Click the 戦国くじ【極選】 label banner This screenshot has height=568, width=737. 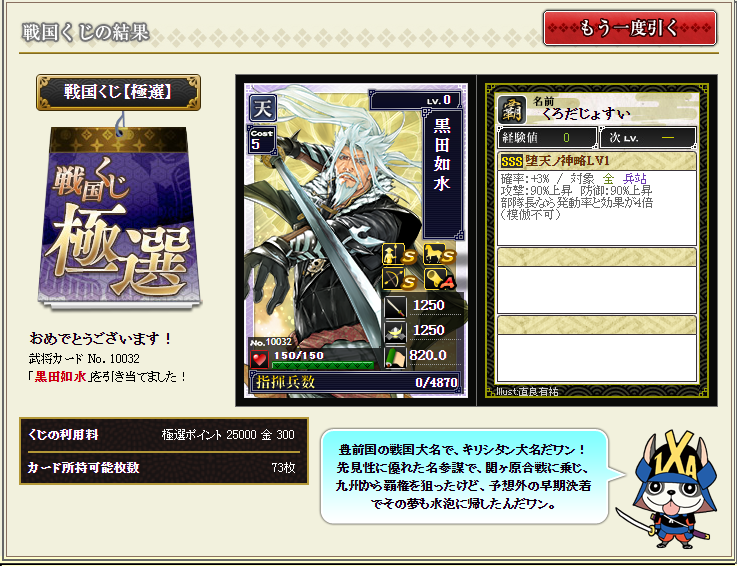[118, 92]
